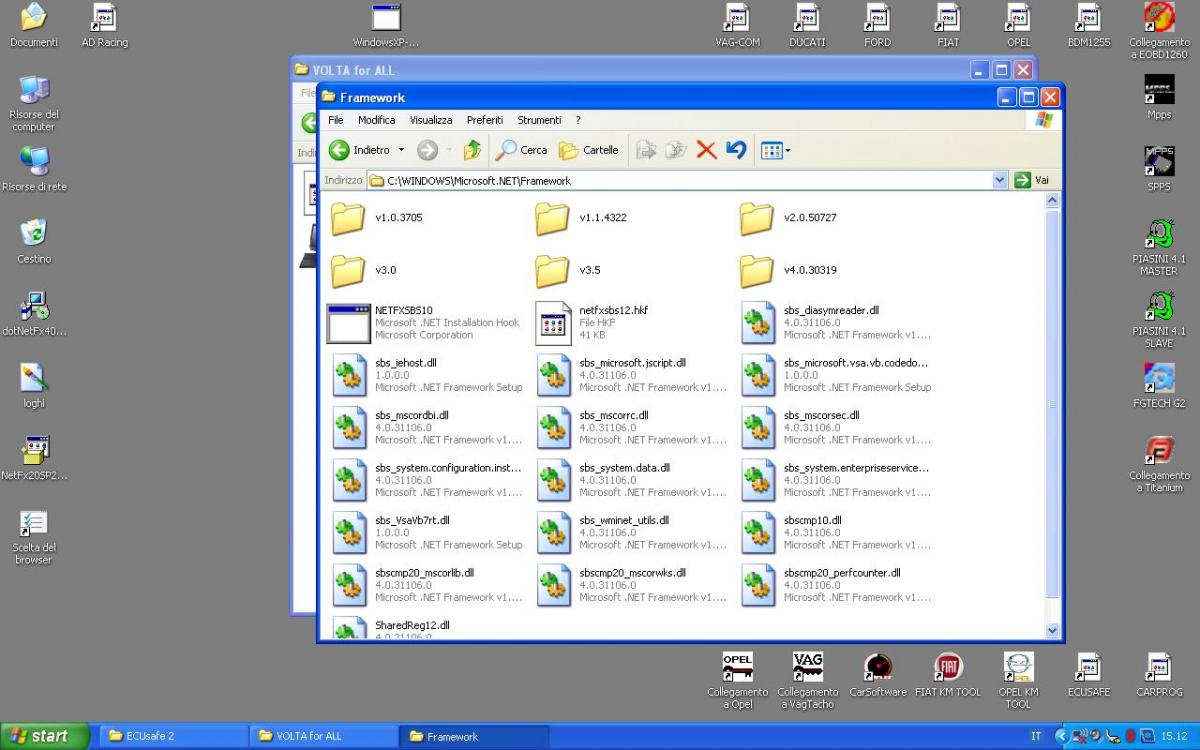
Task: Select the v3.5 folder
Action: coord(568,270)
